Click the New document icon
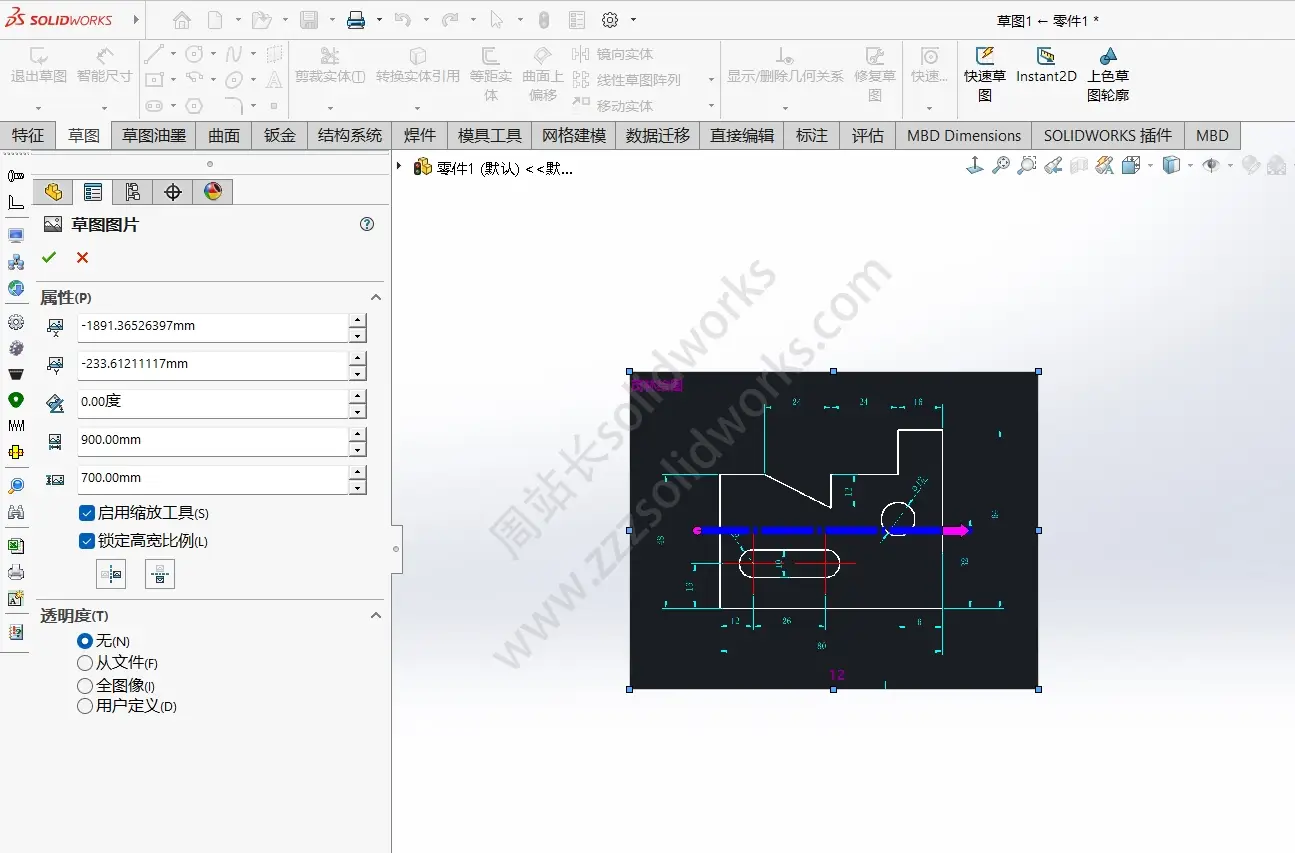This screenshot has height=853, width=1295. click(216, 20)
